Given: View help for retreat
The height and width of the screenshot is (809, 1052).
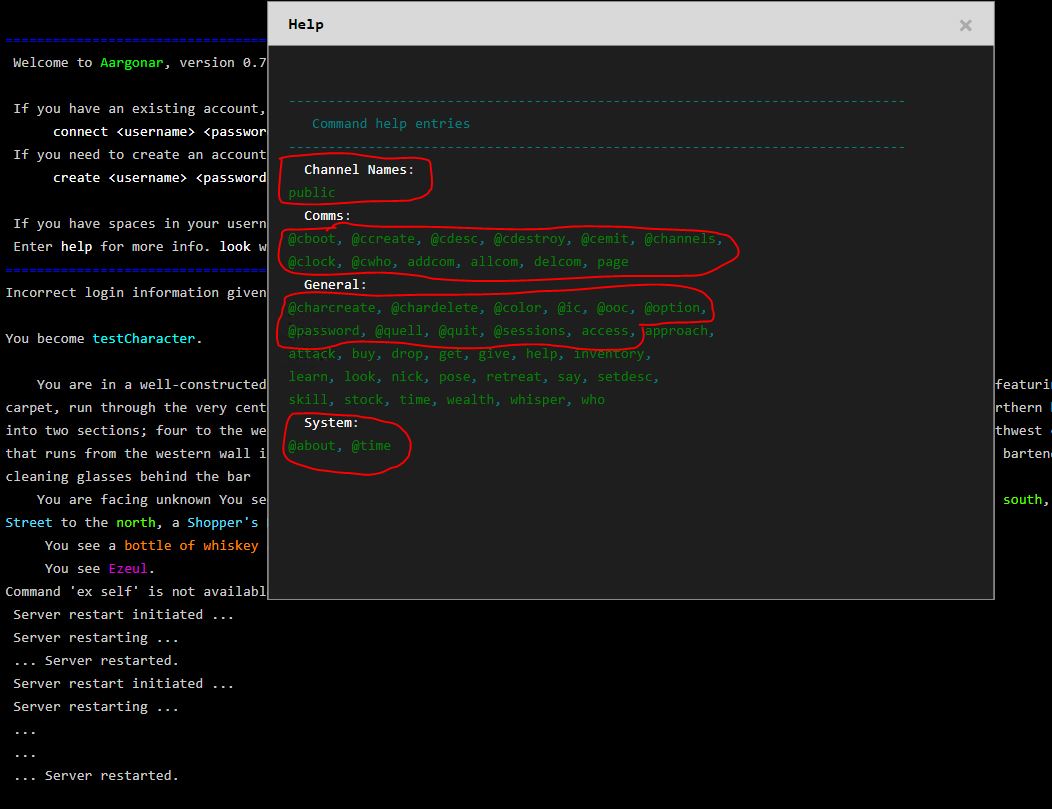Looking at the screenshot, I should 514,377.
